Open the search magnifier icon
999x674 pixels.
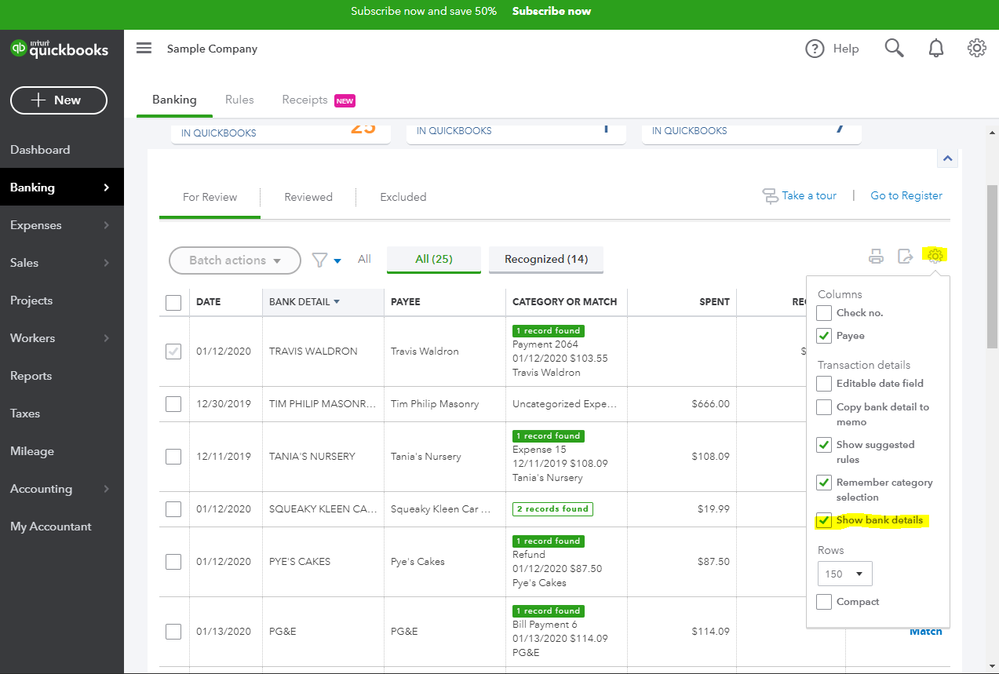(894, 48)
